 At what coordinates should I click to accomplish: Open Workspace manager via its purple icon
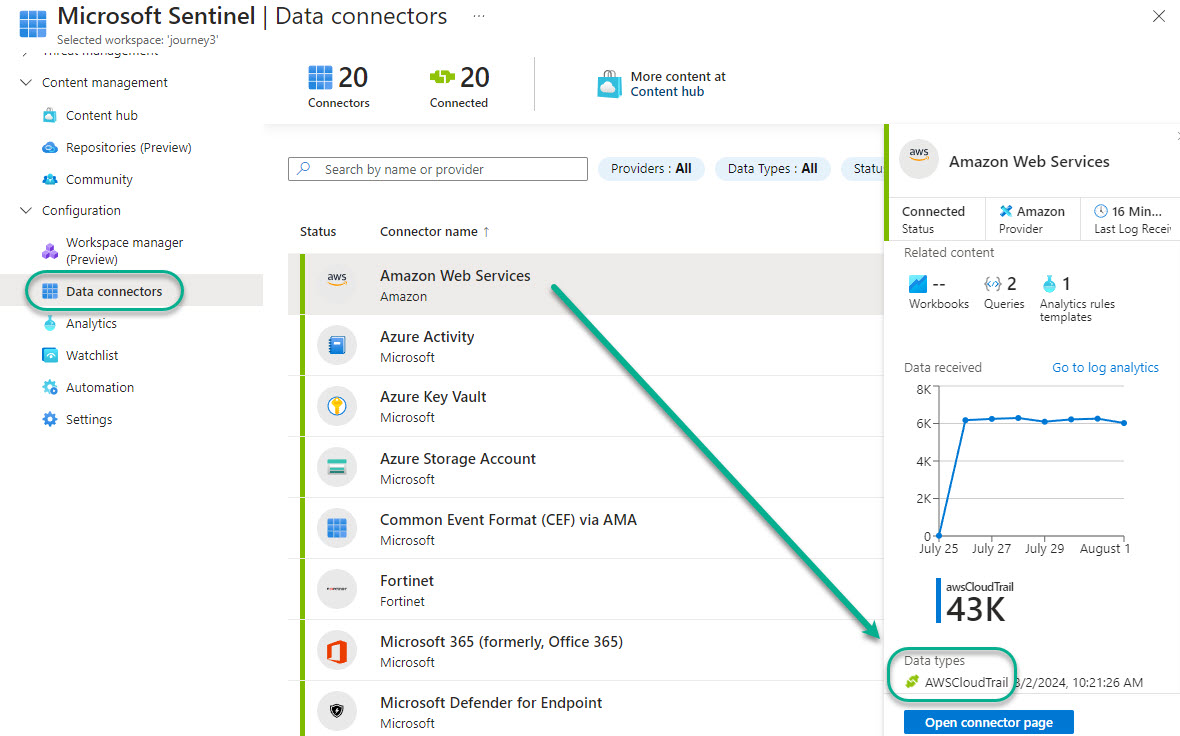[50, 251]
